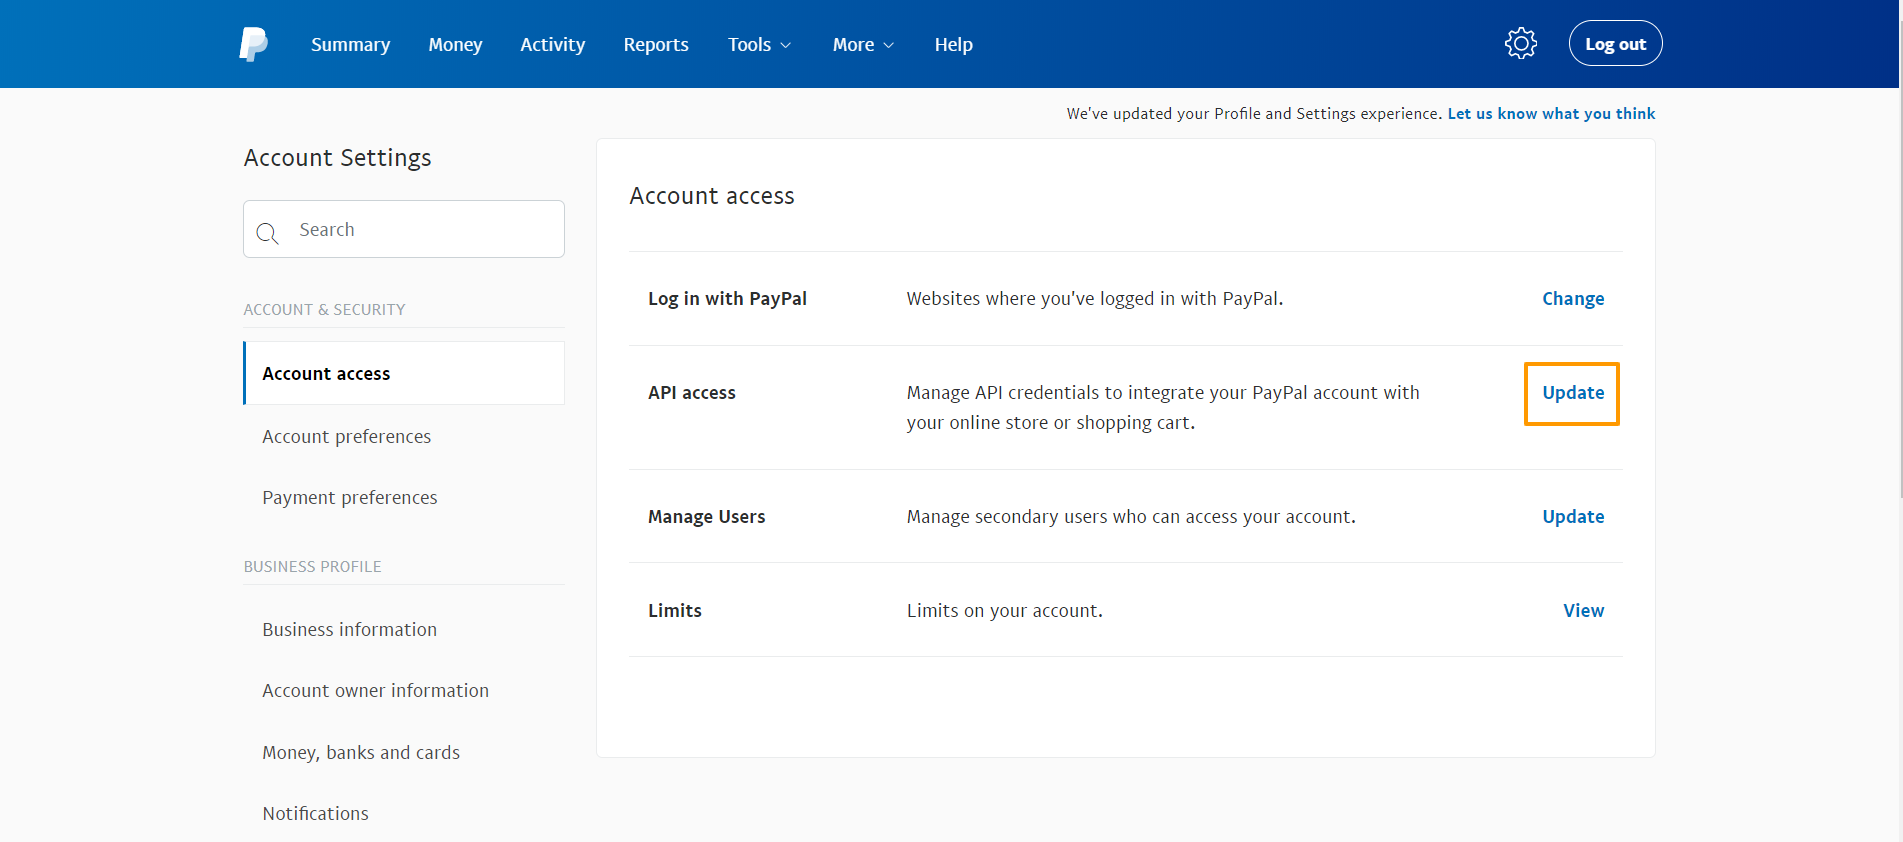
Task: Click the PayPal logo icon
Action: pos(253,44)
